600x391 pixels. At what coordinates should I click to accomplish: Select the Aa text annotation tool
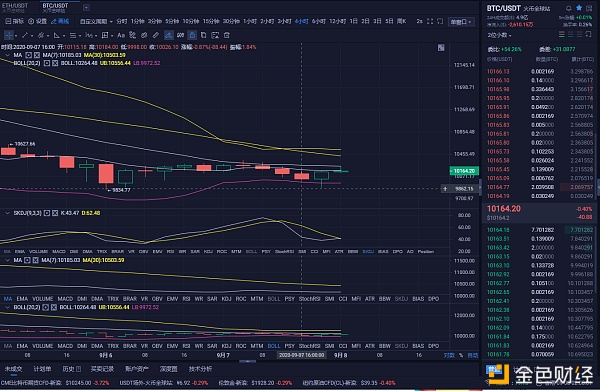point(121,35)
